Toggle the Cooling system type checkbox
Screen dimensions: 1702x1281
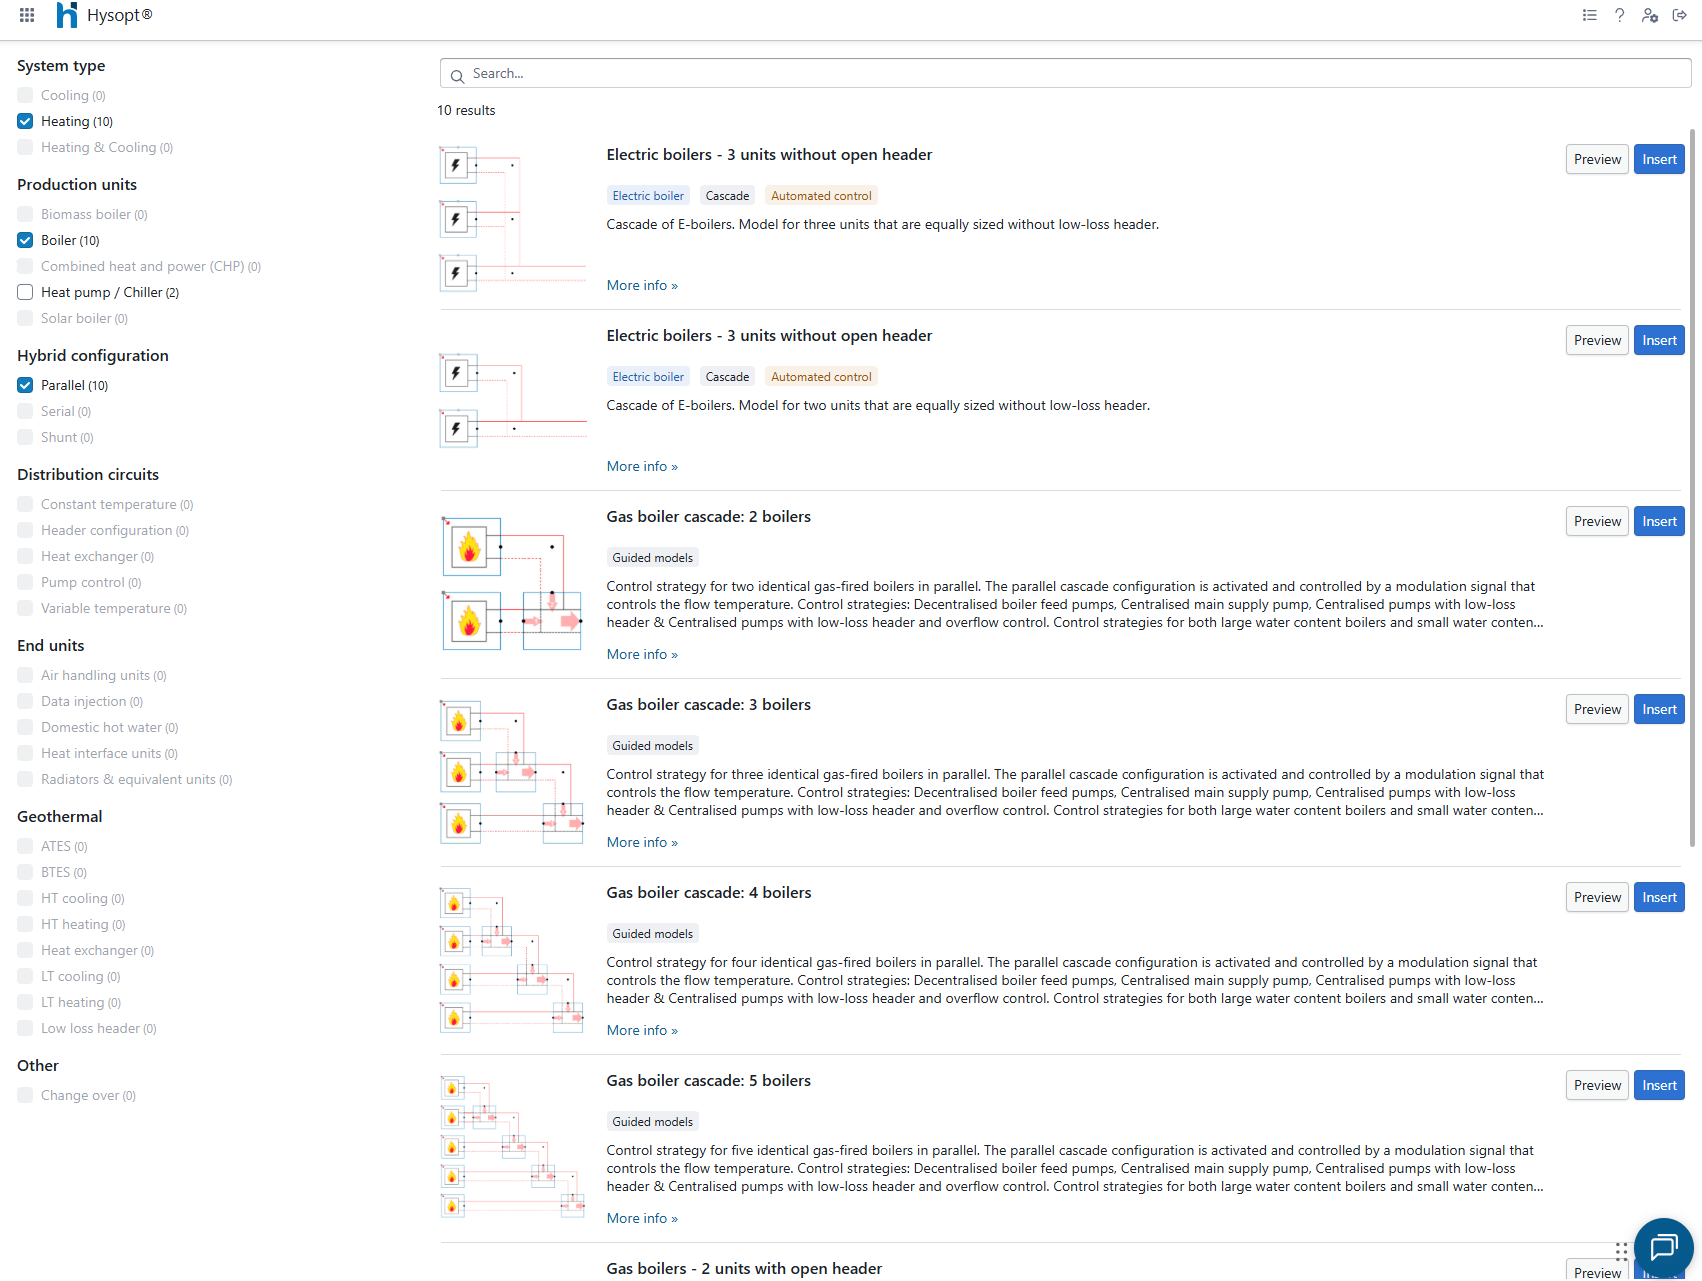(25, 95)
